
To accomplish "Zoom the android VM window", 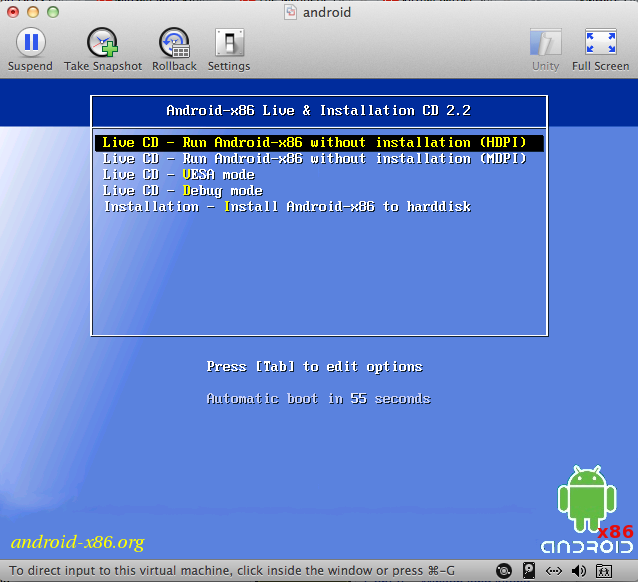I will (x=53, y=12).
